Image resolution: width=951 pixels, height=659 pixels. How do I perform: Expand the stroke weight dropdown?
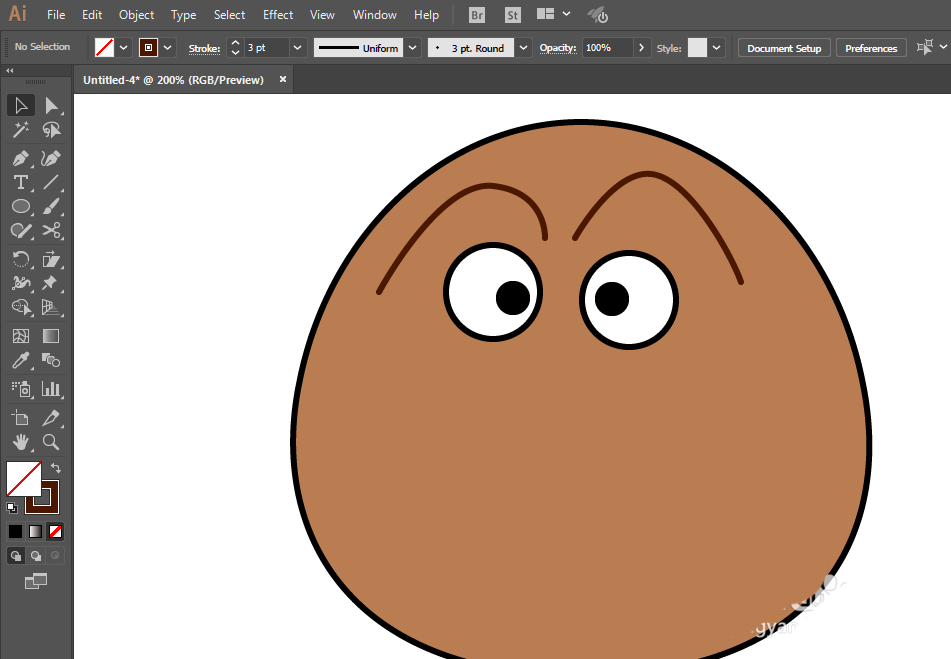coord(298,48)
